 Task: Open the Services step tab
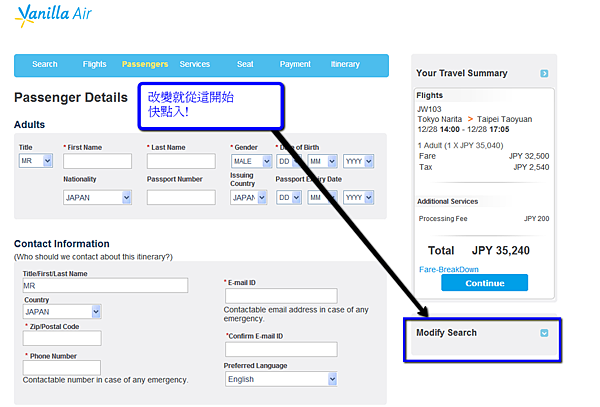195,64
